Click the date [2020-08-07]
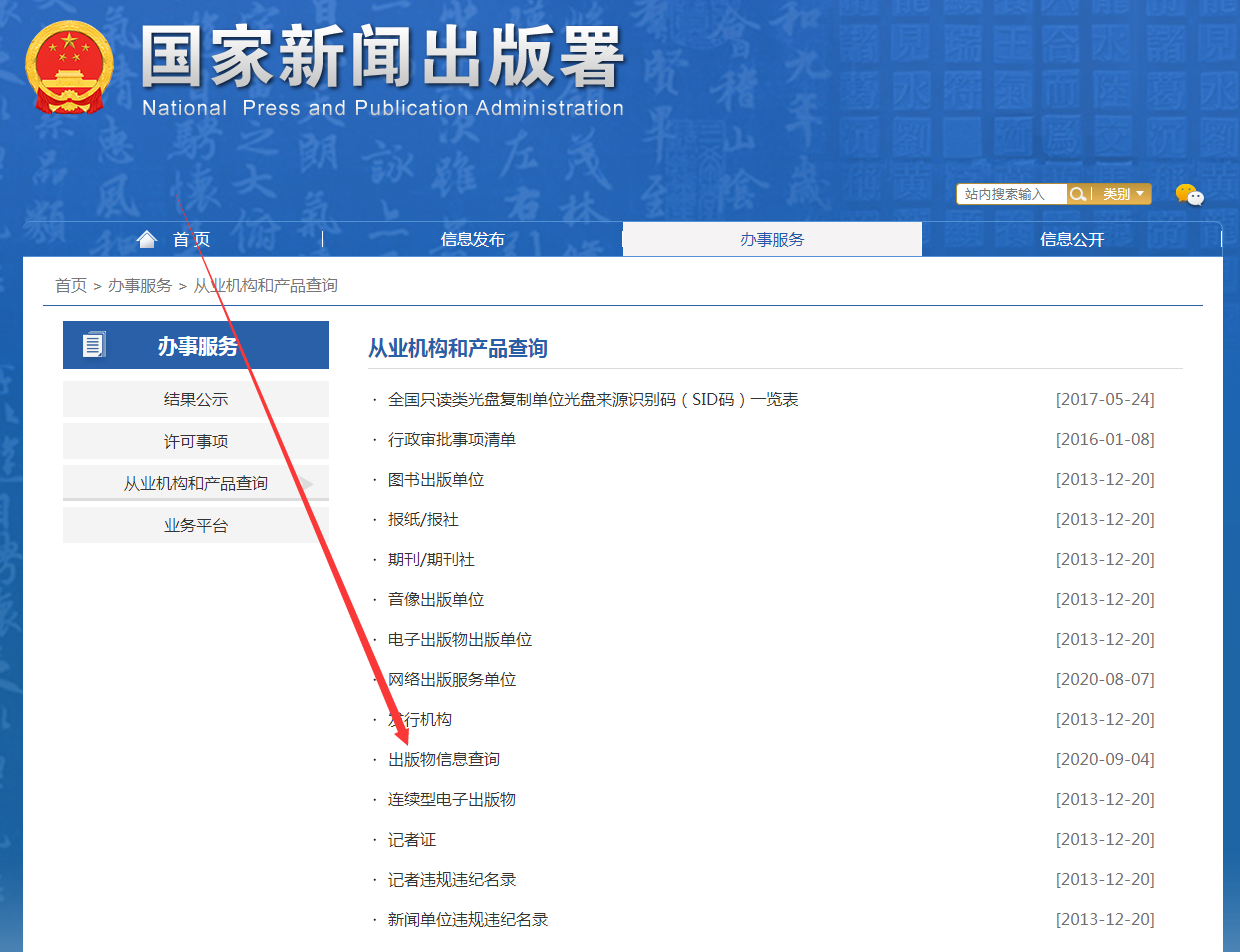This screenshot has width=1240, height=952. point(1105,680)
